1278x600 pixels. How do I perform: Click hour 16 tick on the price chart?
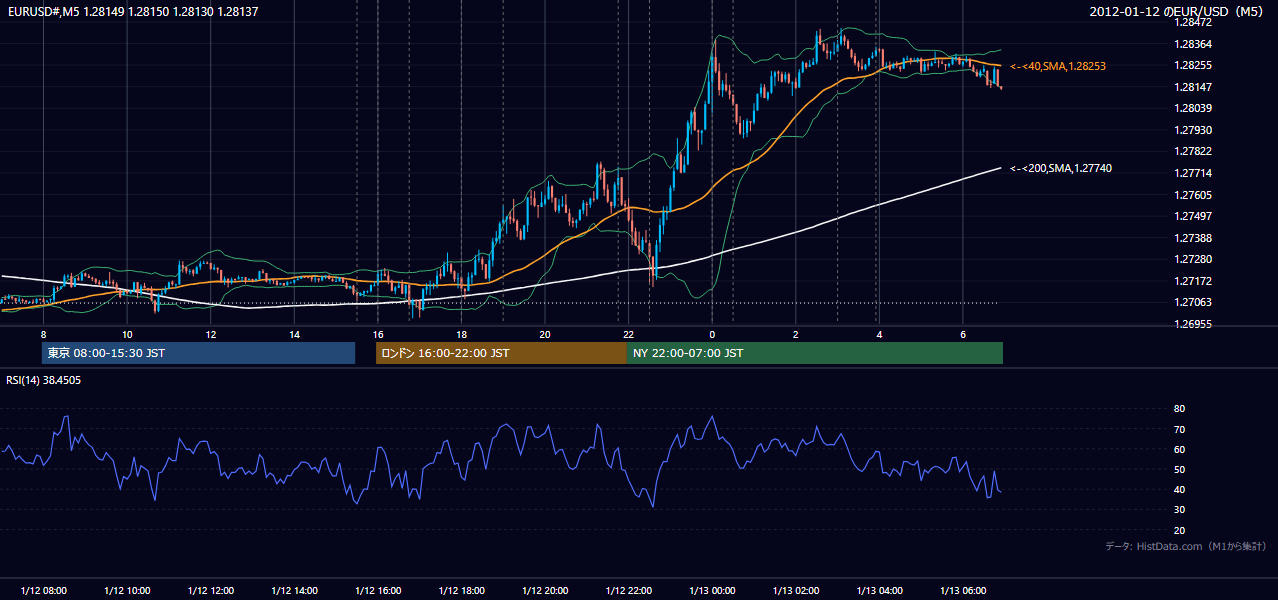coord(378,334)
